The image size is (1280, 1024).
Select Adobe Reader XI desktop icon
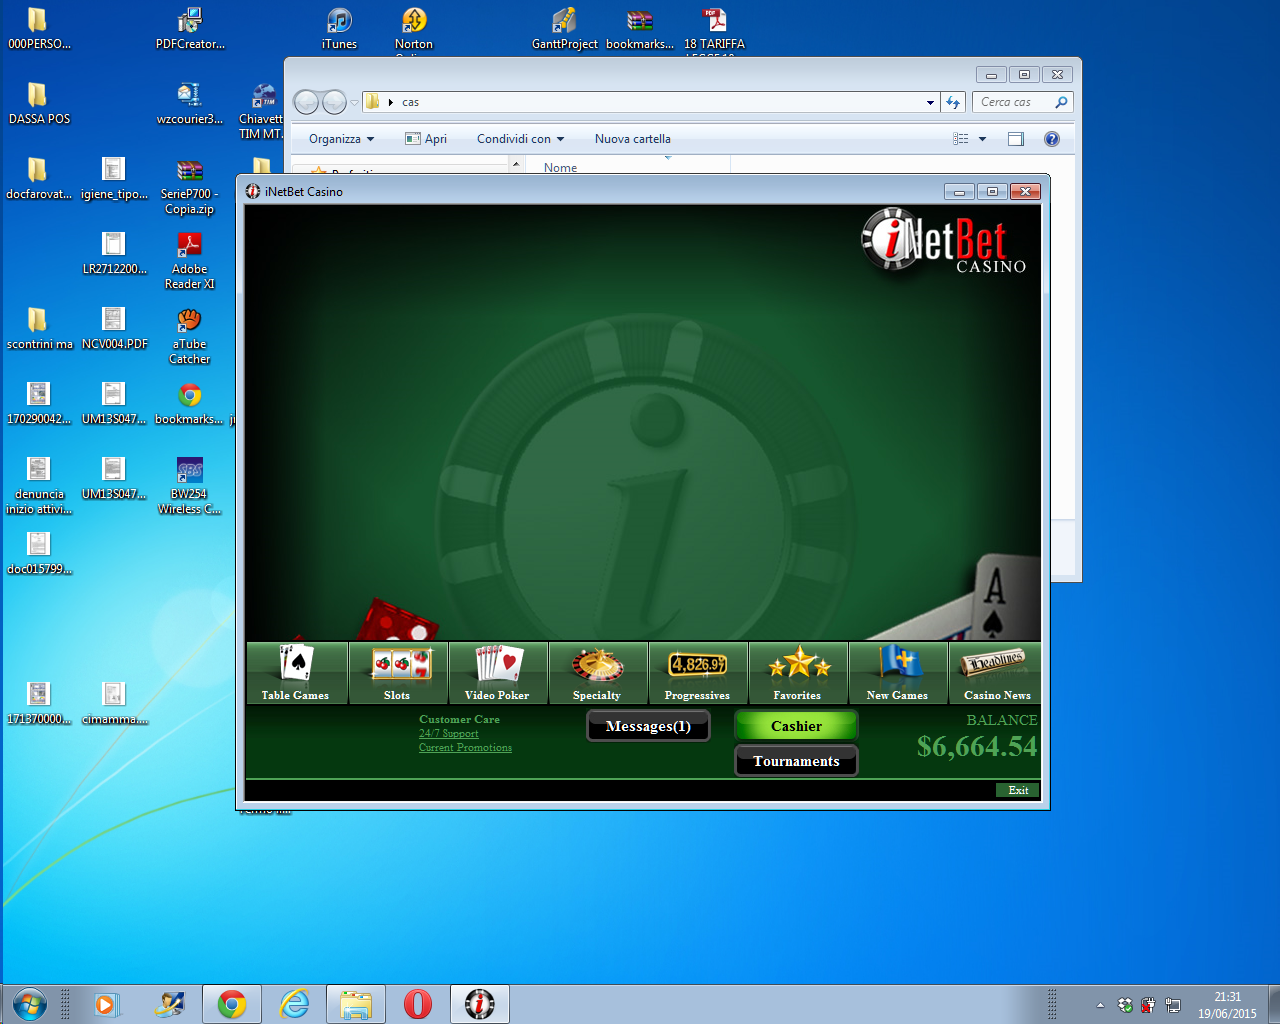(x=189, y=260)
